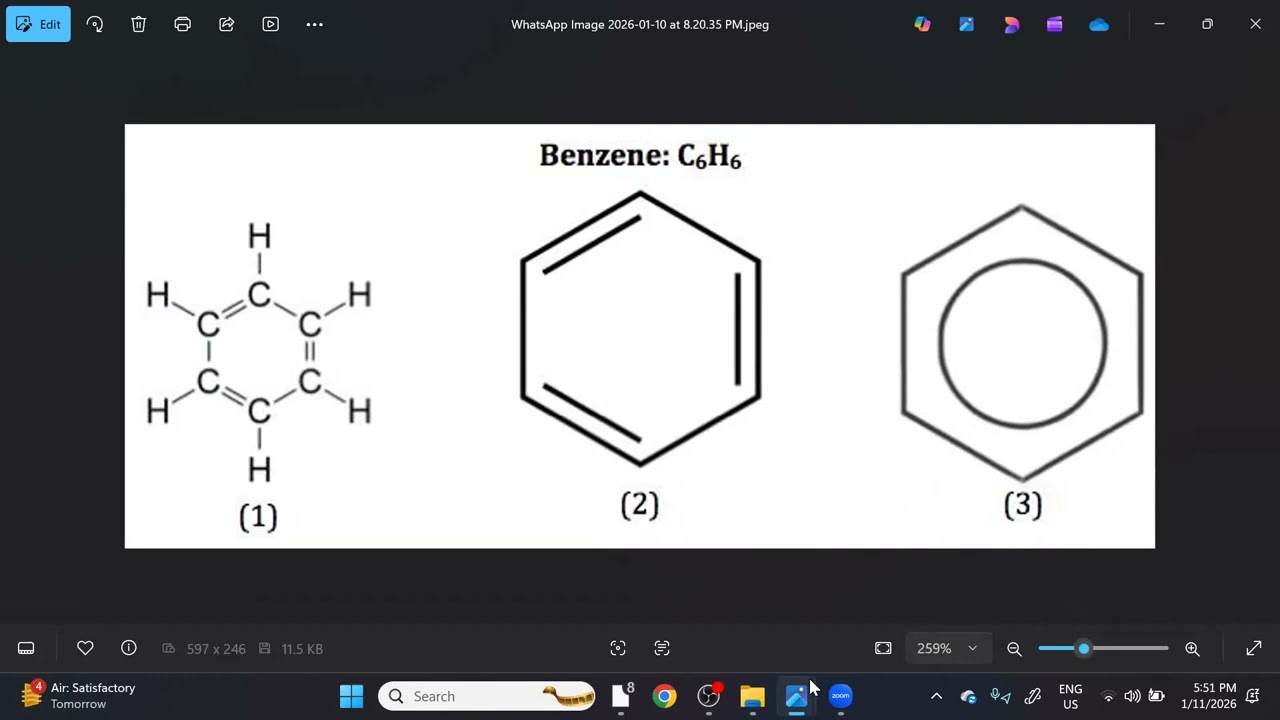The width and height of the screenshot is (1280, 720).
Task: Open the taskbar app with 8 badge
Action: coord(622,696)
